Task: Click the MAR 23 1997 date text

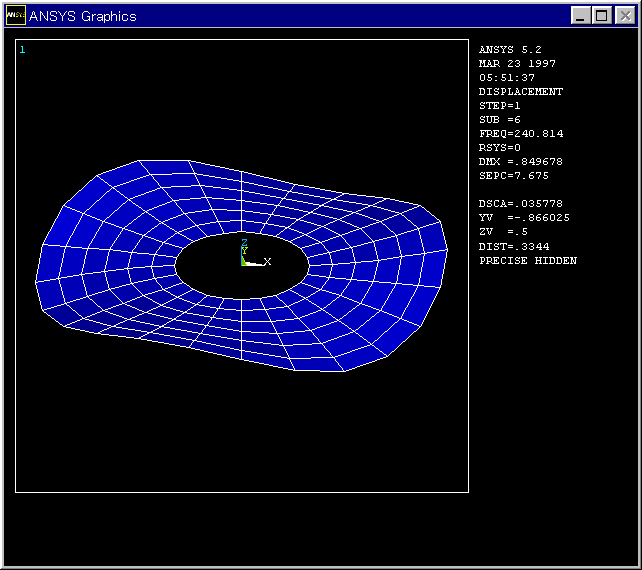Action: tap(517, 63)
